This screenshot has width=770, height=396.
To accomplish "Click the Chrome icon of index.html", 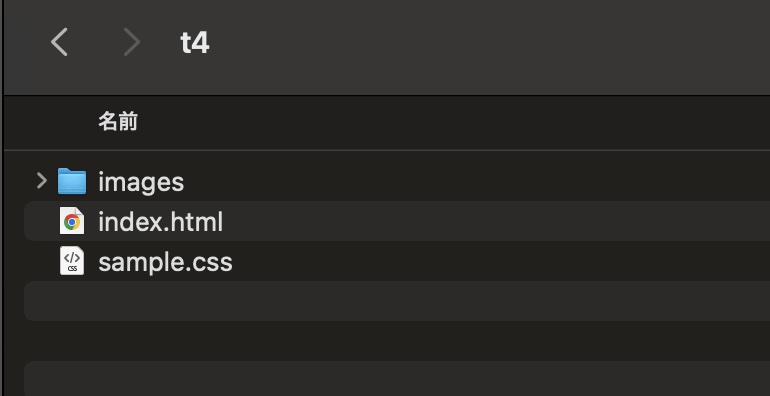I will (72, 221).
